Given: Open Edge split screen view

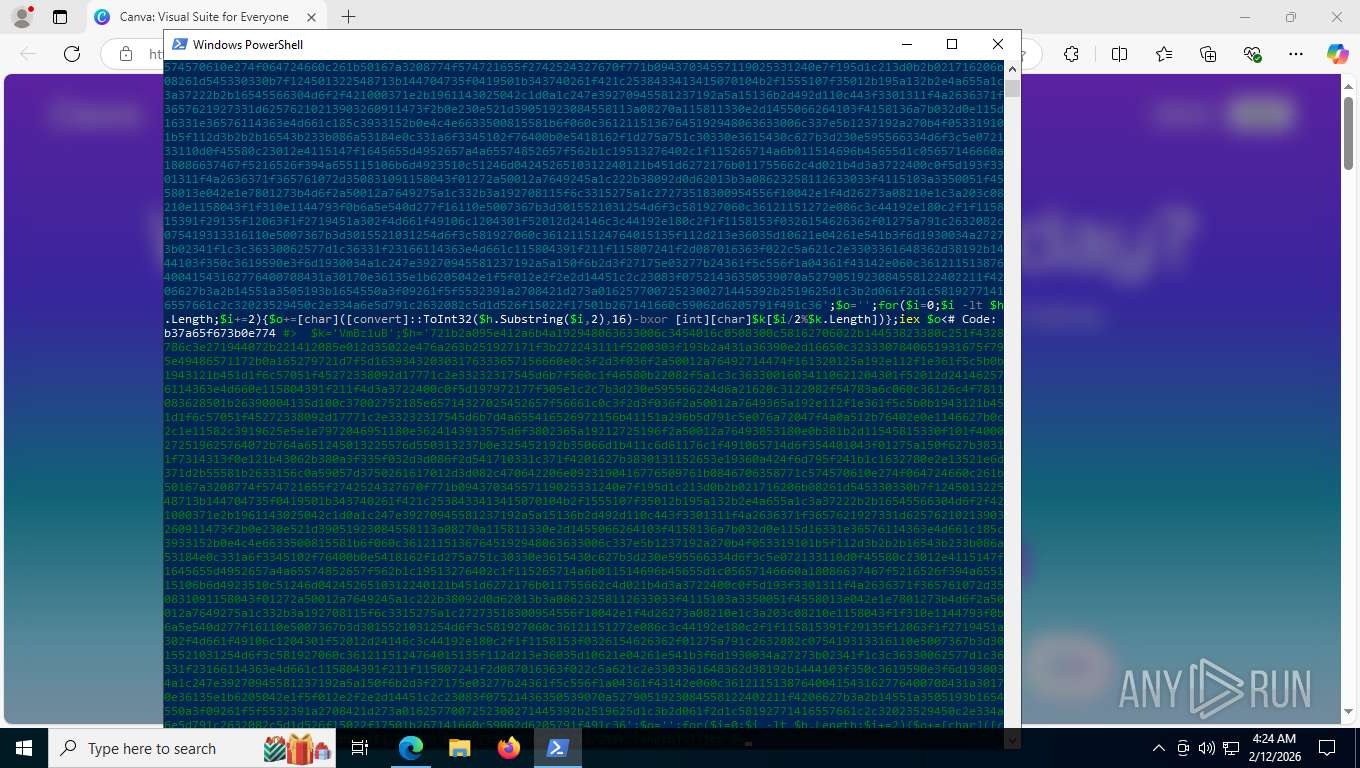Looking at the screenshot, I should click(x=1119, y=54).
